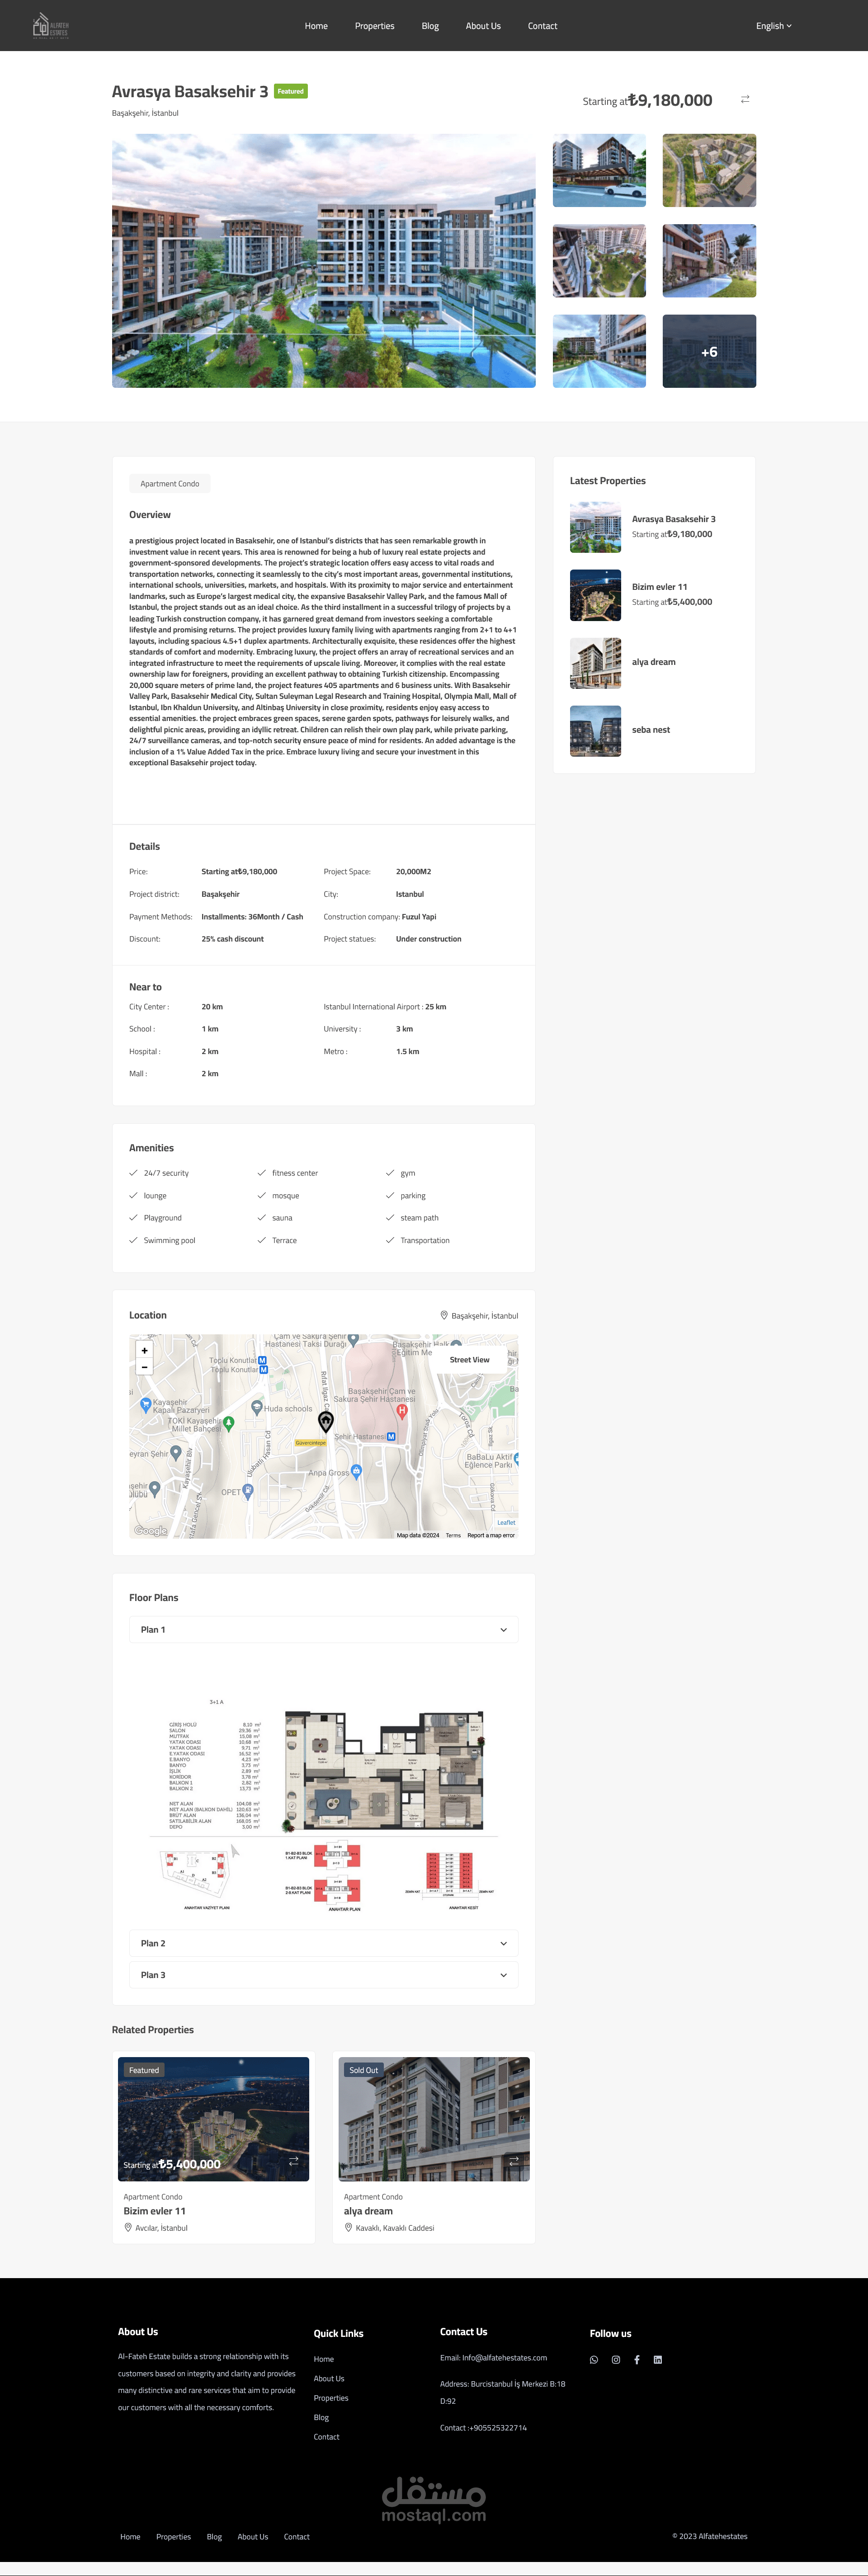Collapse the Plan 1 floor plan section

point(323,1630)
